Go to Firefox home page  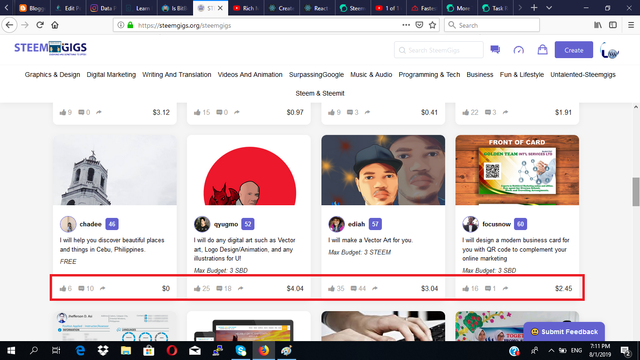point(55,25)
